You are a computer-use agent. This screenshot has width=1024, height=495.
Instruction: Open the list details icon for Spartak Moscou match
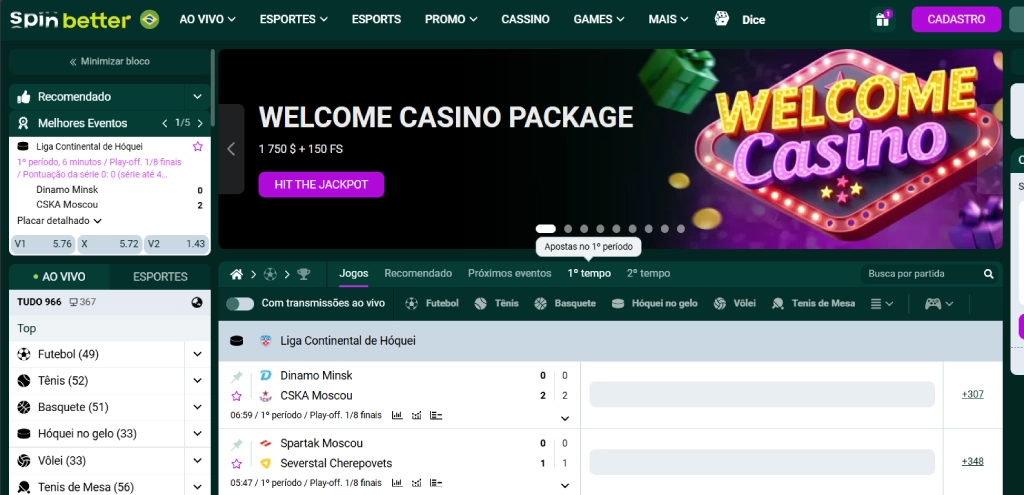[436, 483]
